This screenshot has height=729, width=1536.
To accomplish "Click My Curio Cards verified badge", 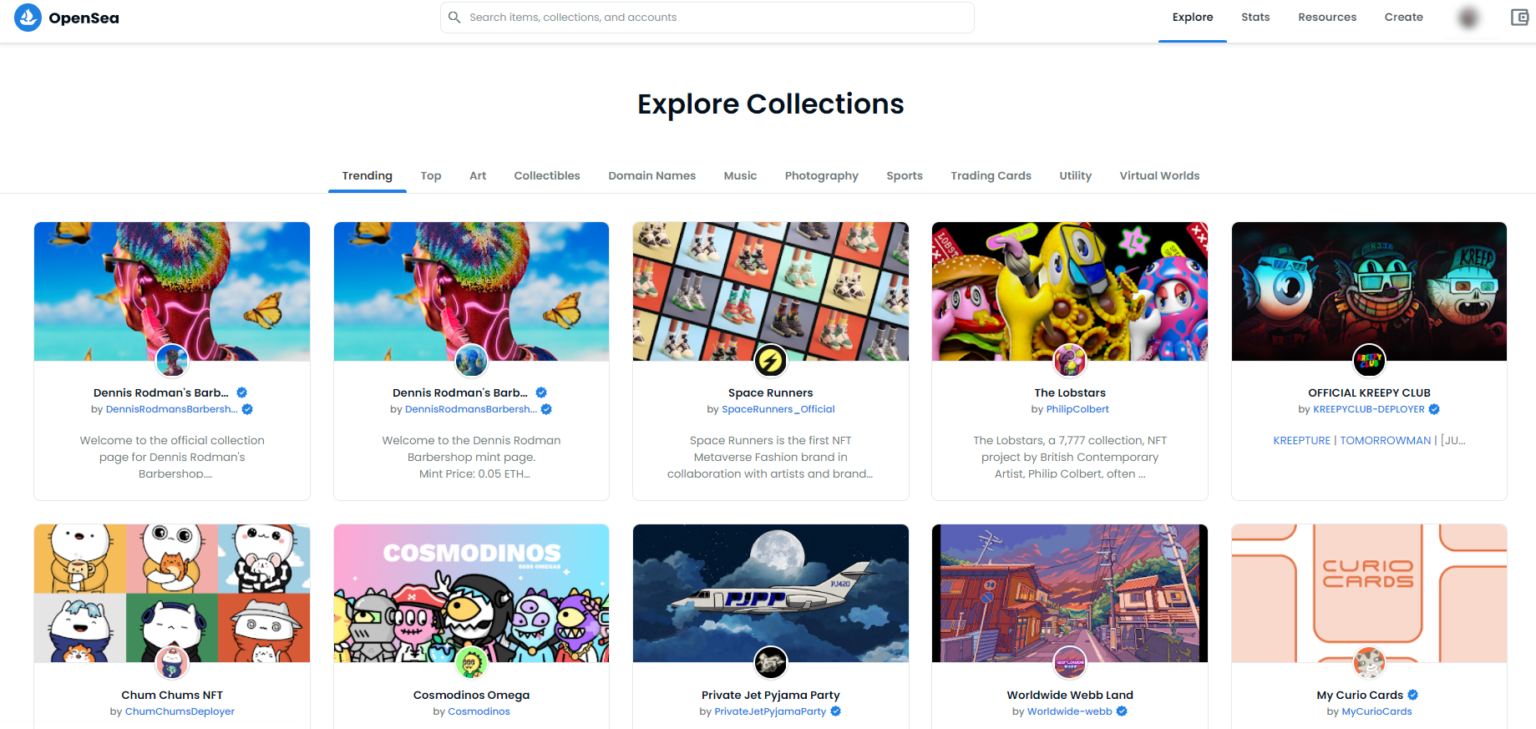I will tap(1413, 695).
